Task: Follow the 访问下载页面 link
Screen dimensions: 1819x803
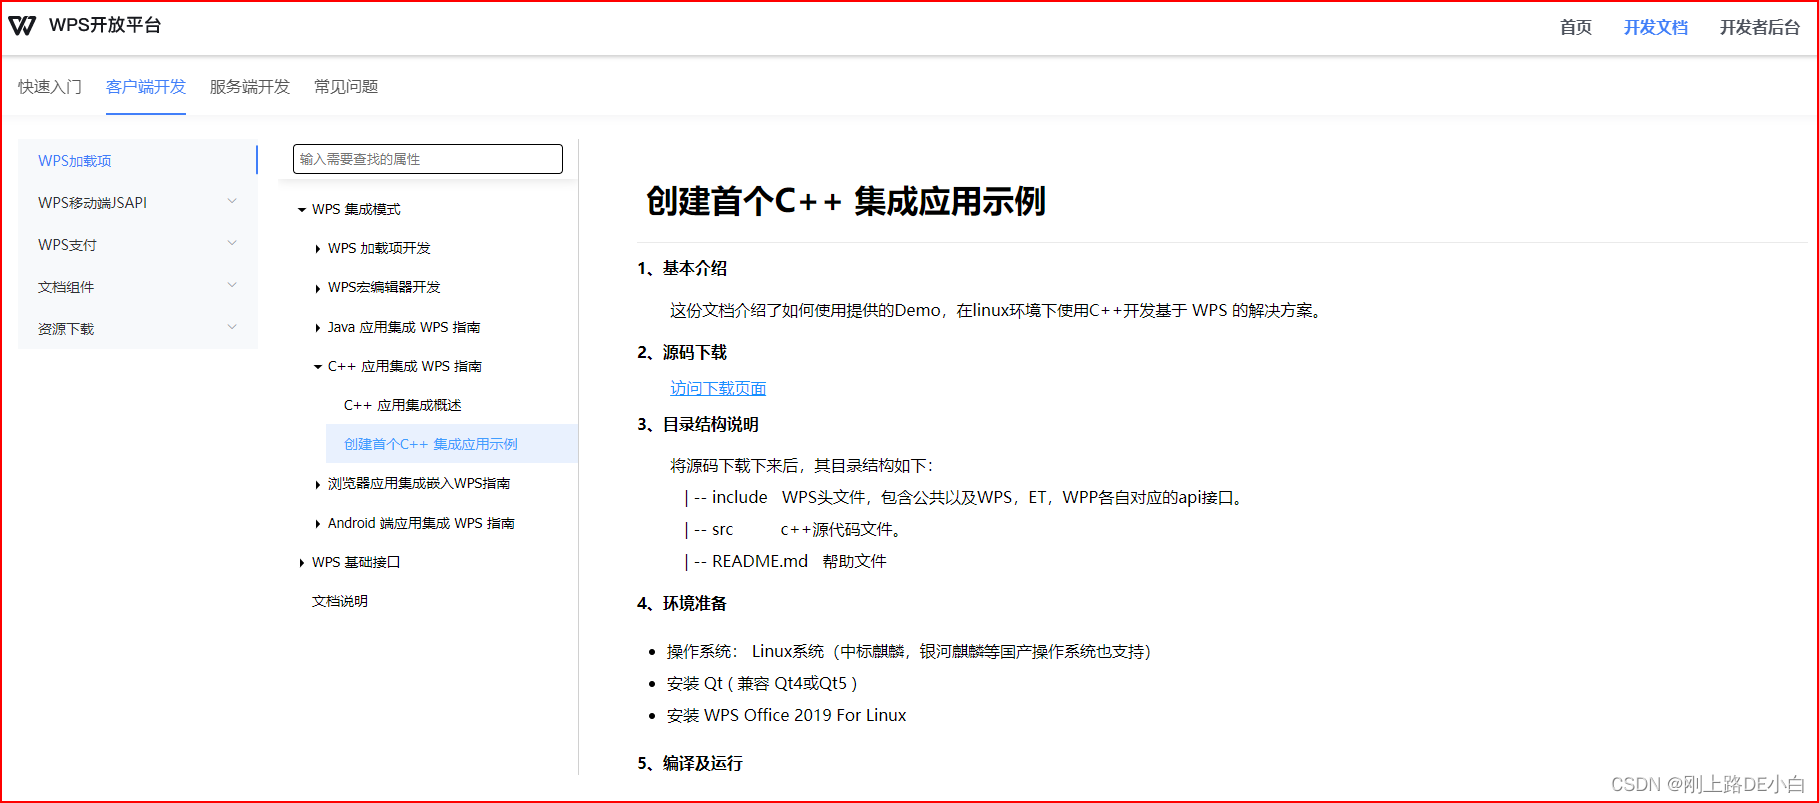Action: (718, 388)
